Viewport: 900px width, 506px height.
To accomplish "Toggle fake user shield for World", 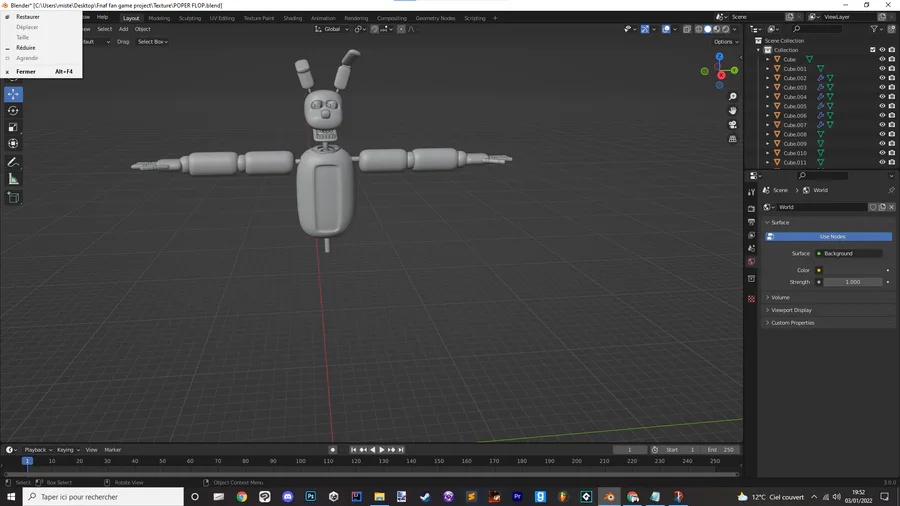I will click(873, 207).
